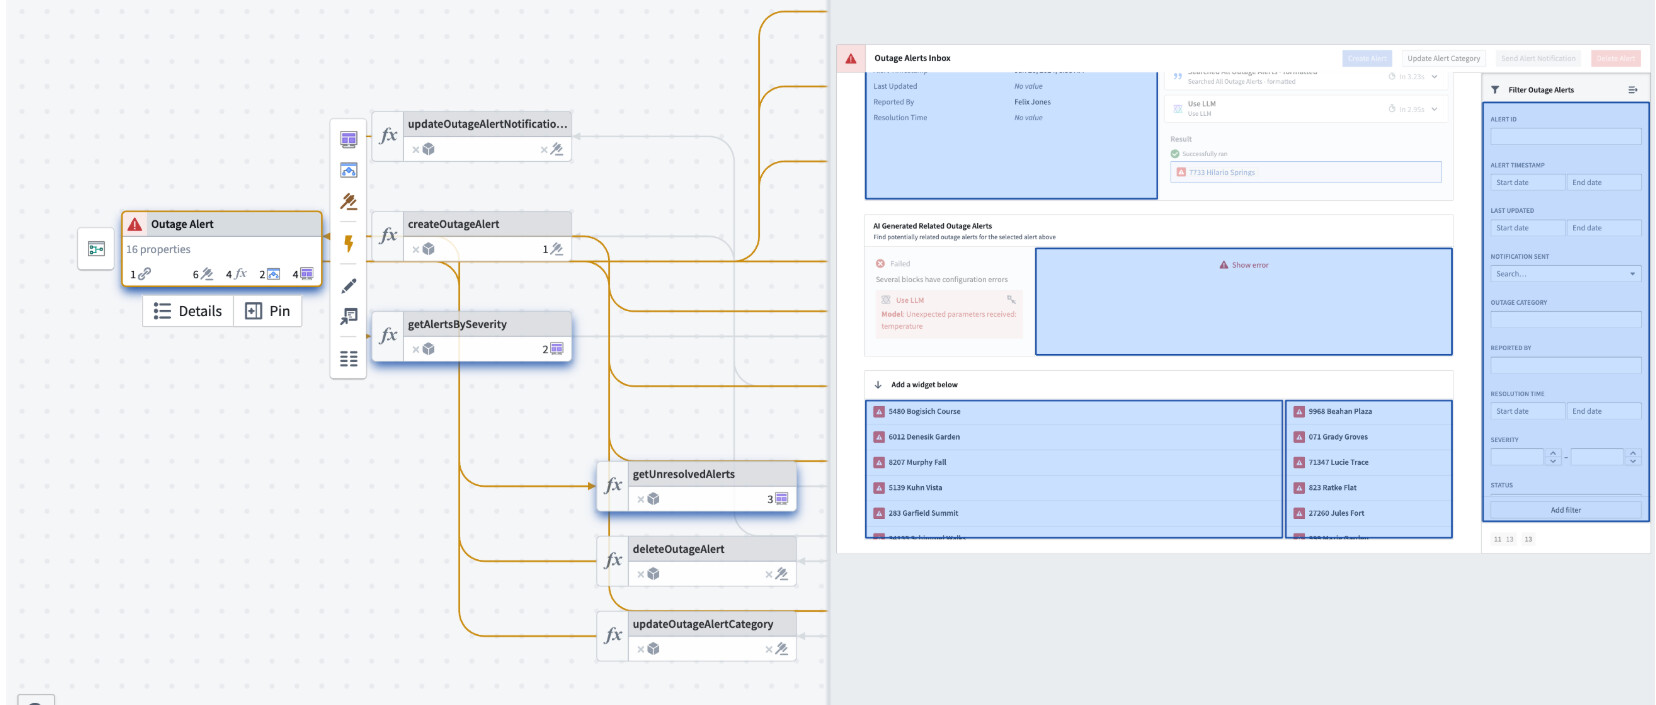Click the action count icon in createOutageAlert

[x=557, y=249]
